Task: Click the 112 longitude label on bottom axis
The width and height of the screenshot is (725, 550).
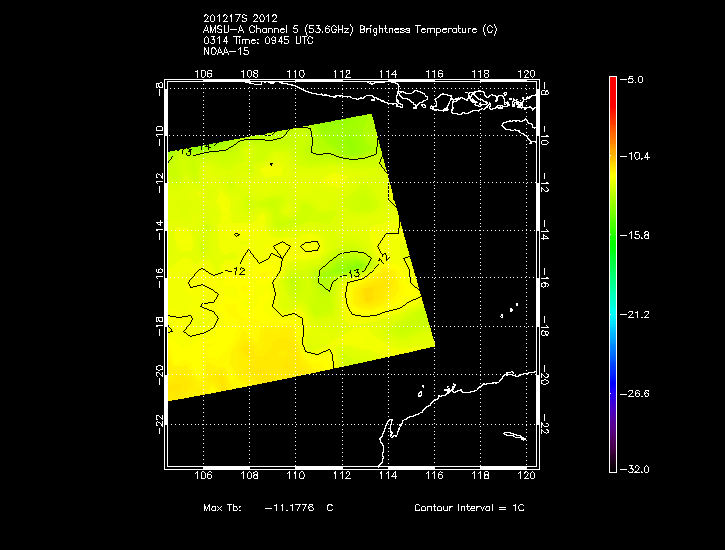Action: [342, 477]
